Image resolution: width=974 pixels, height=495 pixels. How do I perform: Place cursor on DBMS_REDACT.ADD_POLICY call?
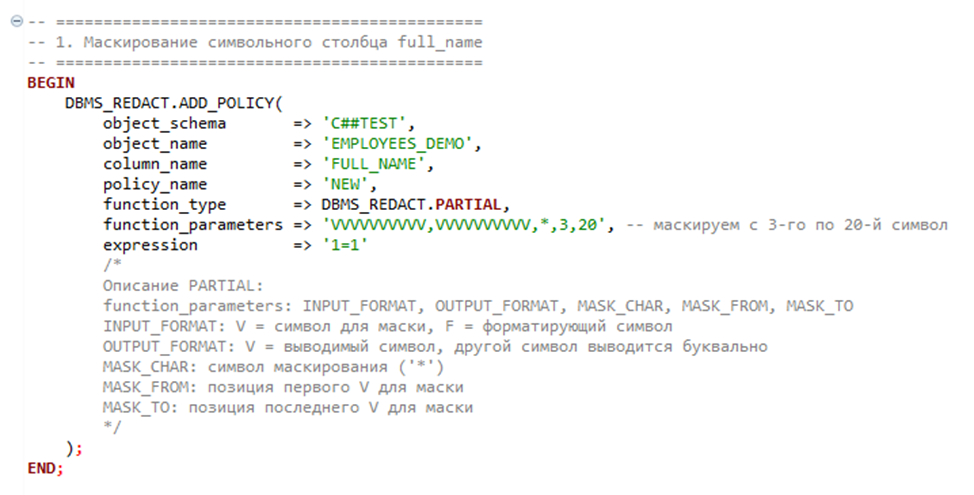174,103
